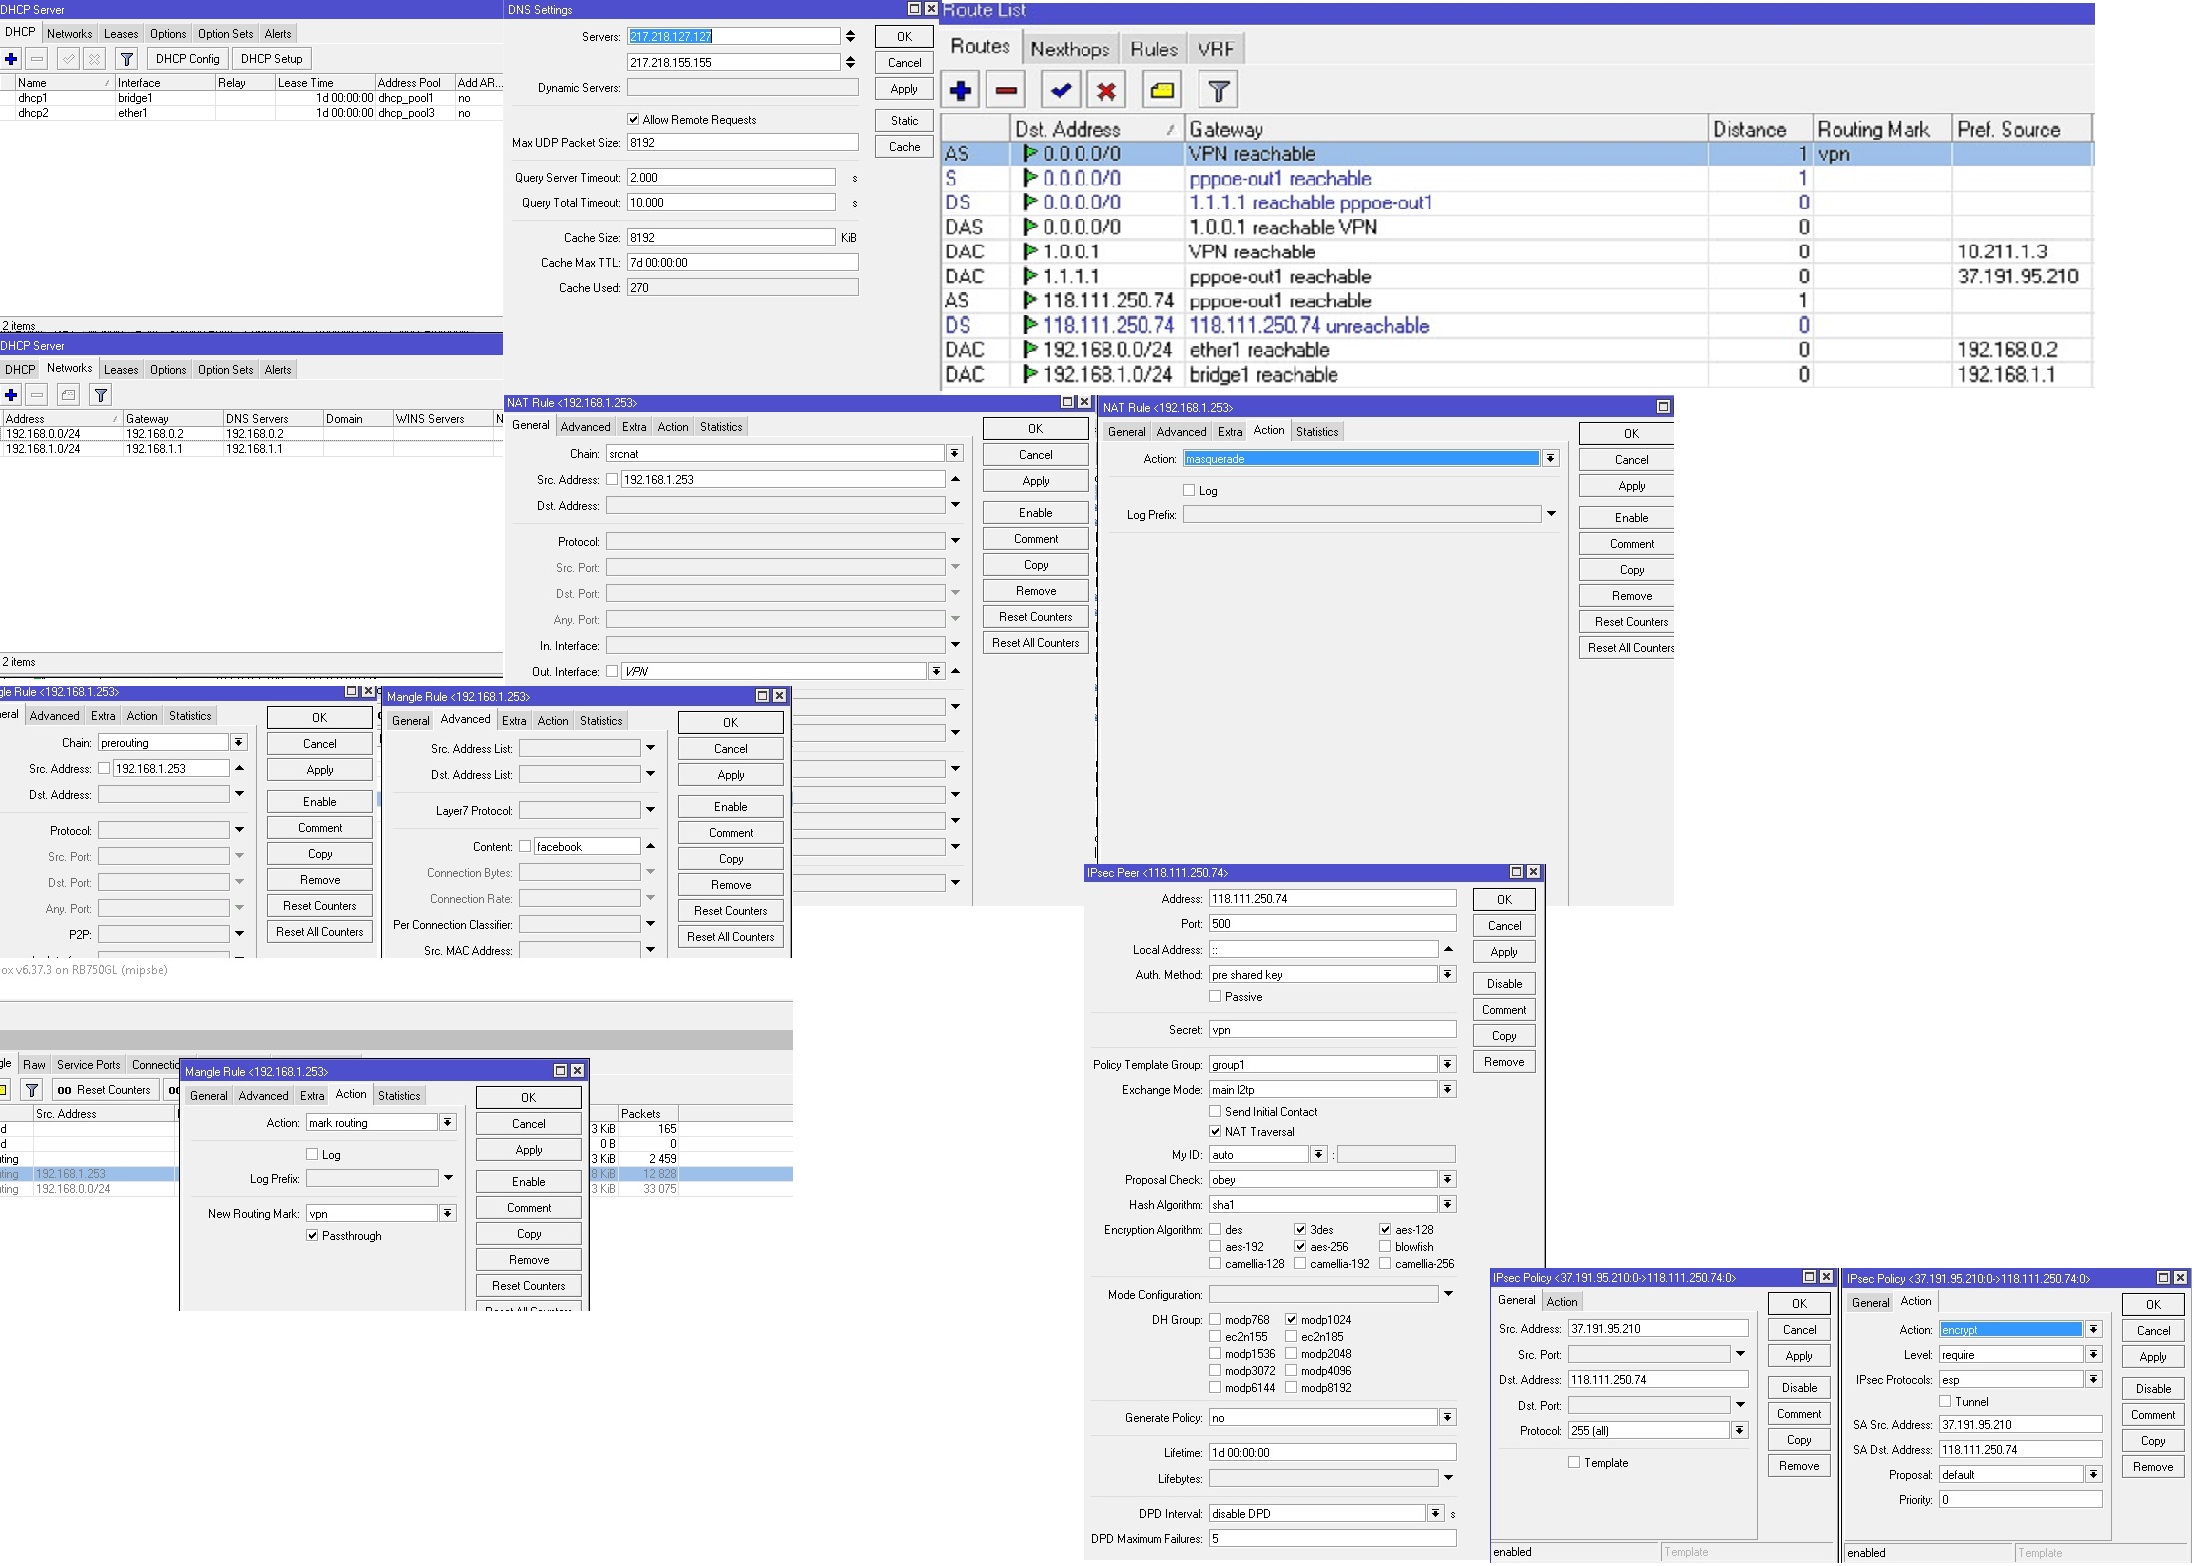Click the Disable button in IPsec Peer window
This screenshot has height=1566, width=2194.
pyautogui.click(x=1504, y=984)
